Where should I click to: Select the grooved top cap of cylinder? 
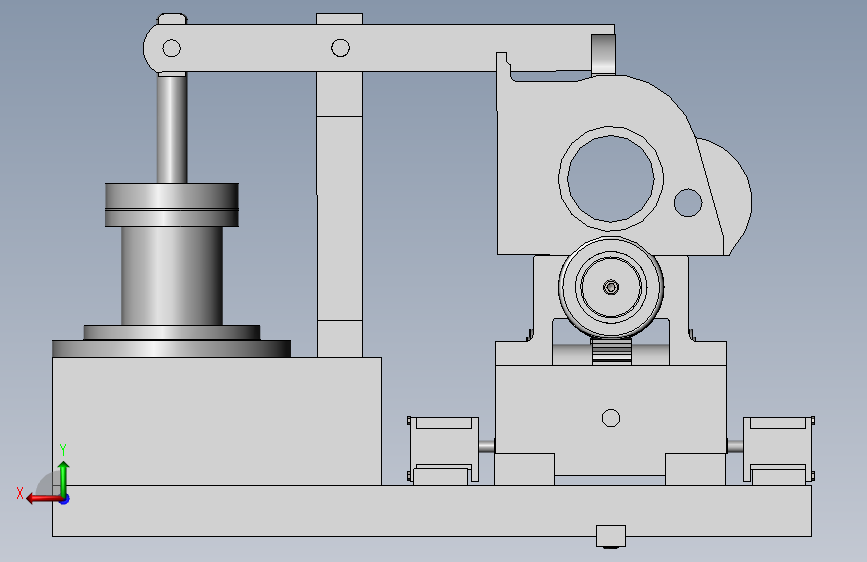172,205
